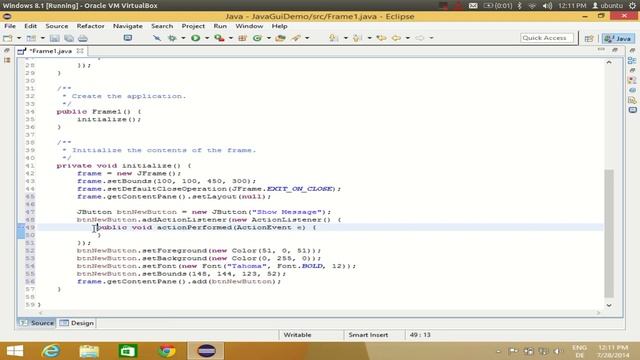The width and height of the screenshot is (640, 360).
Task: Open the Search menu
Action: [x=162, y=26]
